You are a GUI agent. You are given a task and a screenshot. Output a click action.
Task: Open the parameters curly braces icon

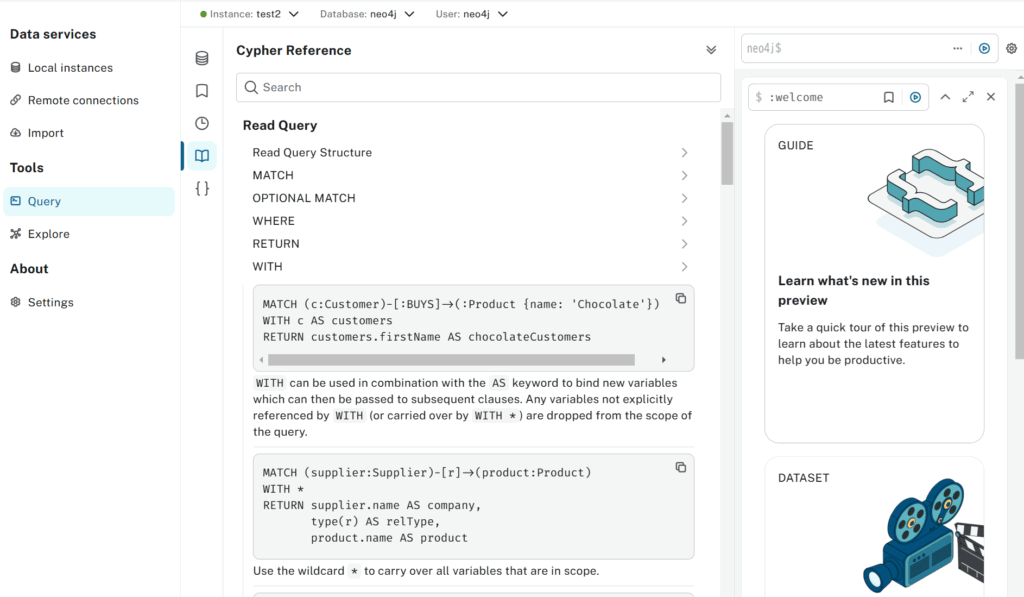(202, 189)
